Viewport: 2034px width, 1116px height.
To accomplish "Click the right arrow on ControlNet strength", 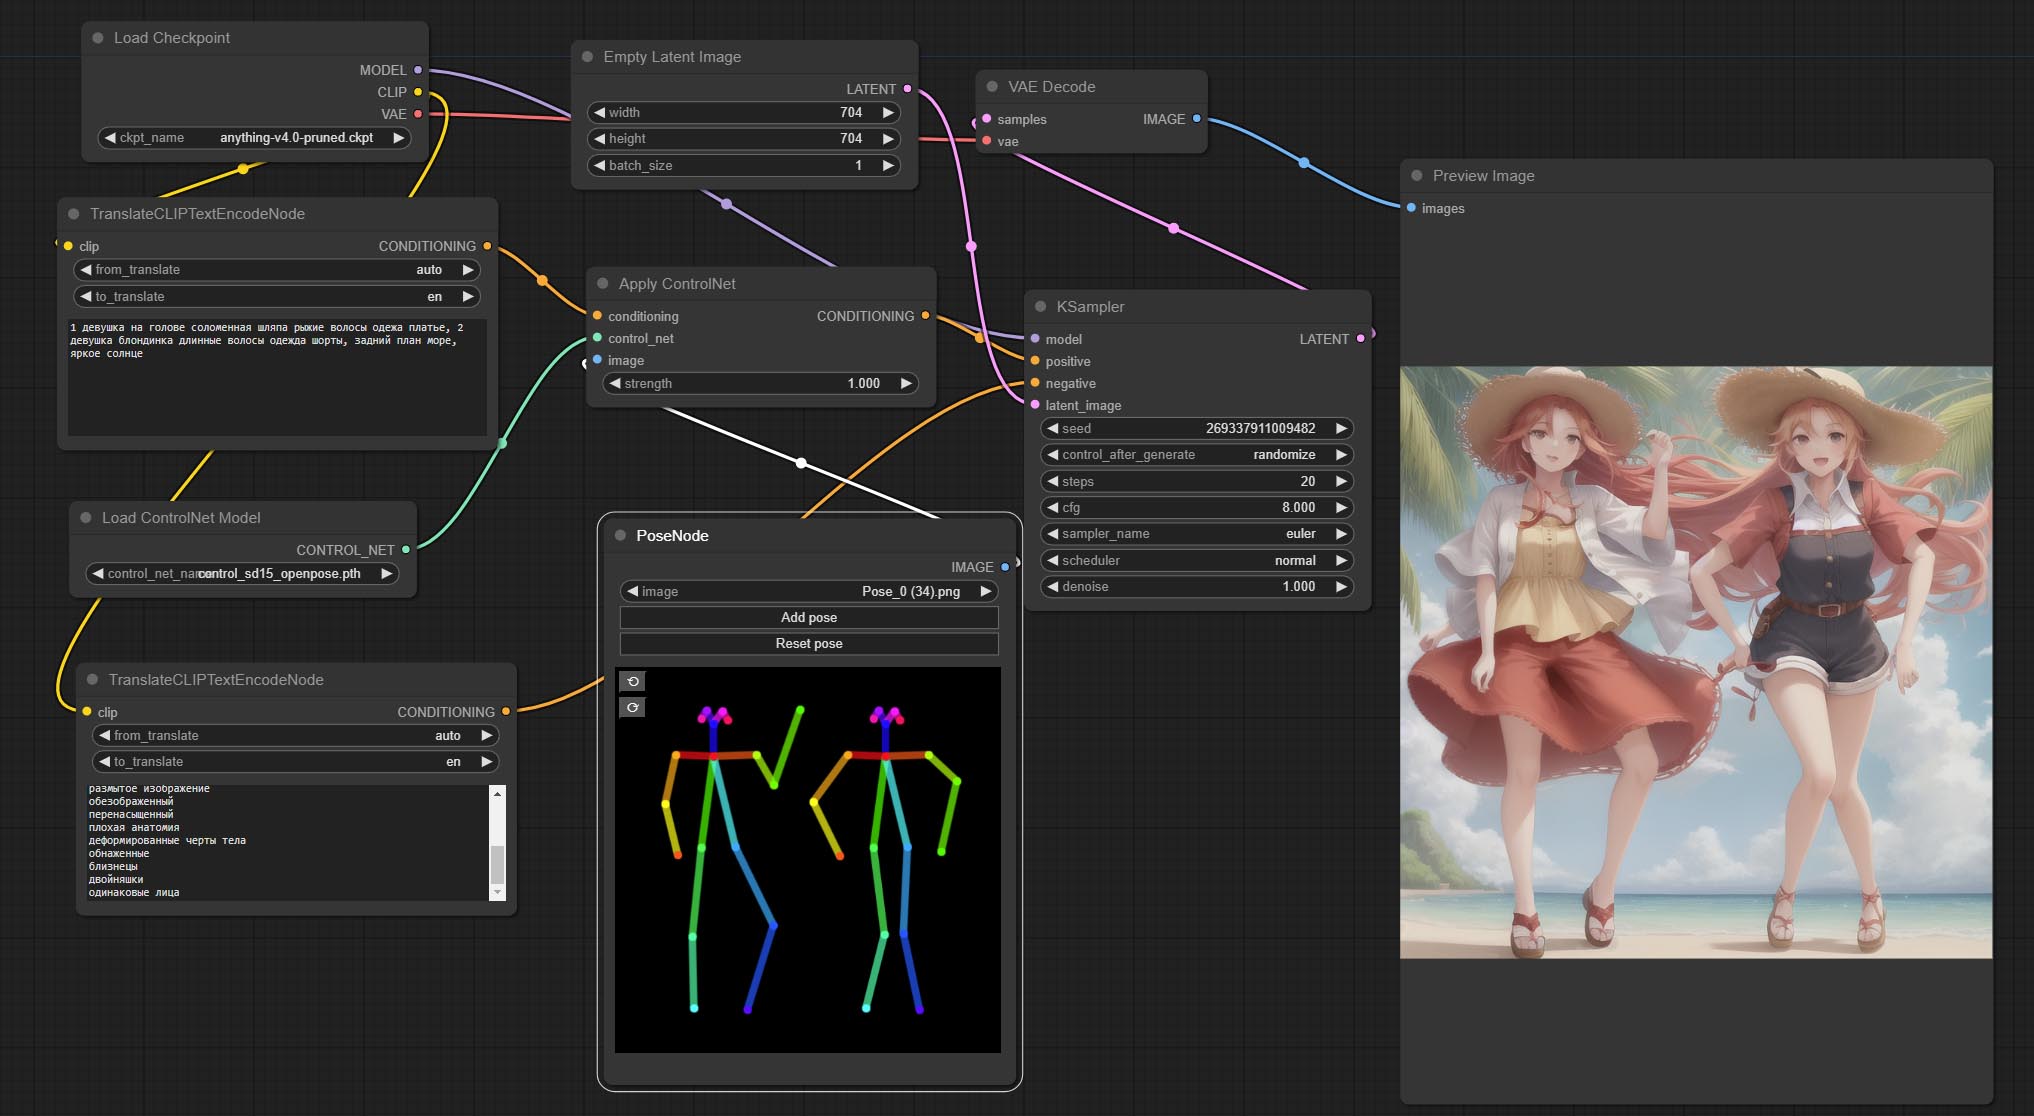I will [x=905, y=383].
